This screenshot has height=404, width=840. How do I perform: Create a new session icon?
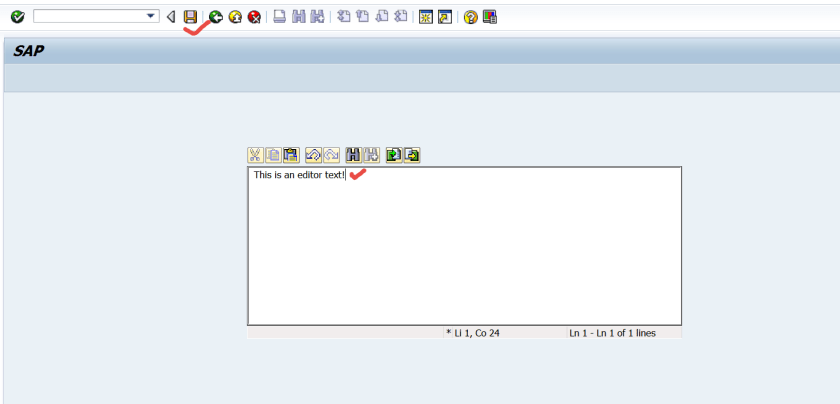(x=426, y=17)
